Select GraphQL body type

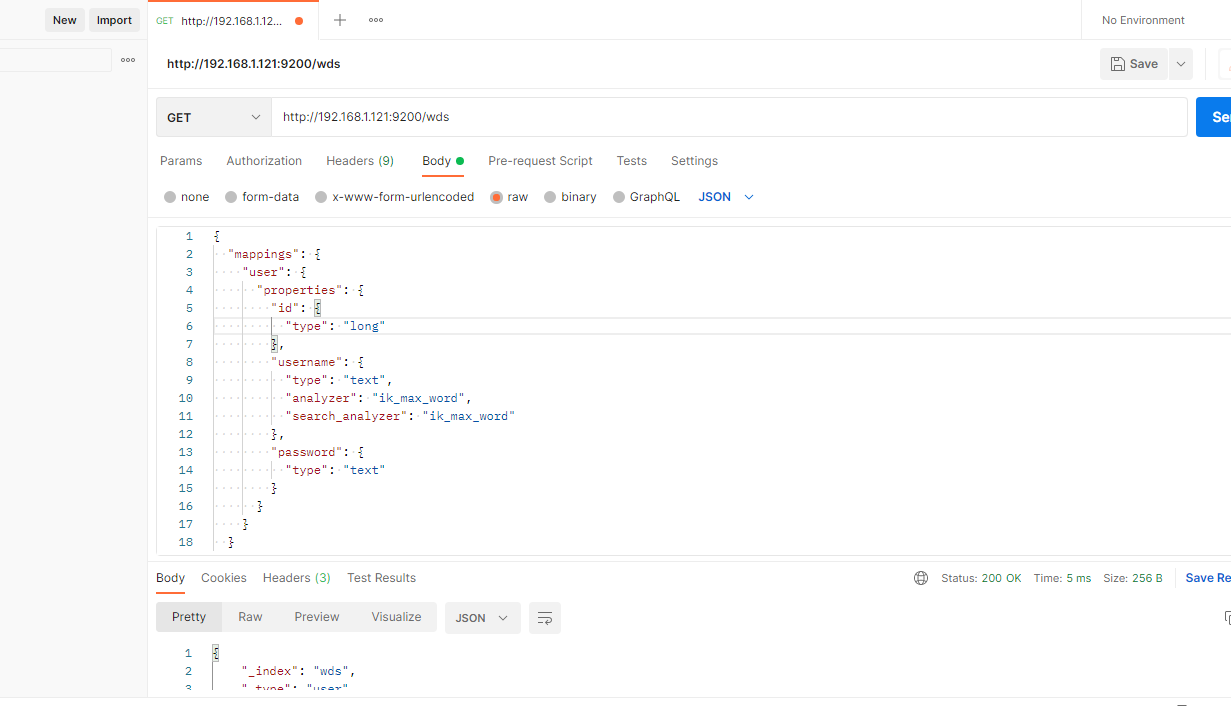(646, 197)
